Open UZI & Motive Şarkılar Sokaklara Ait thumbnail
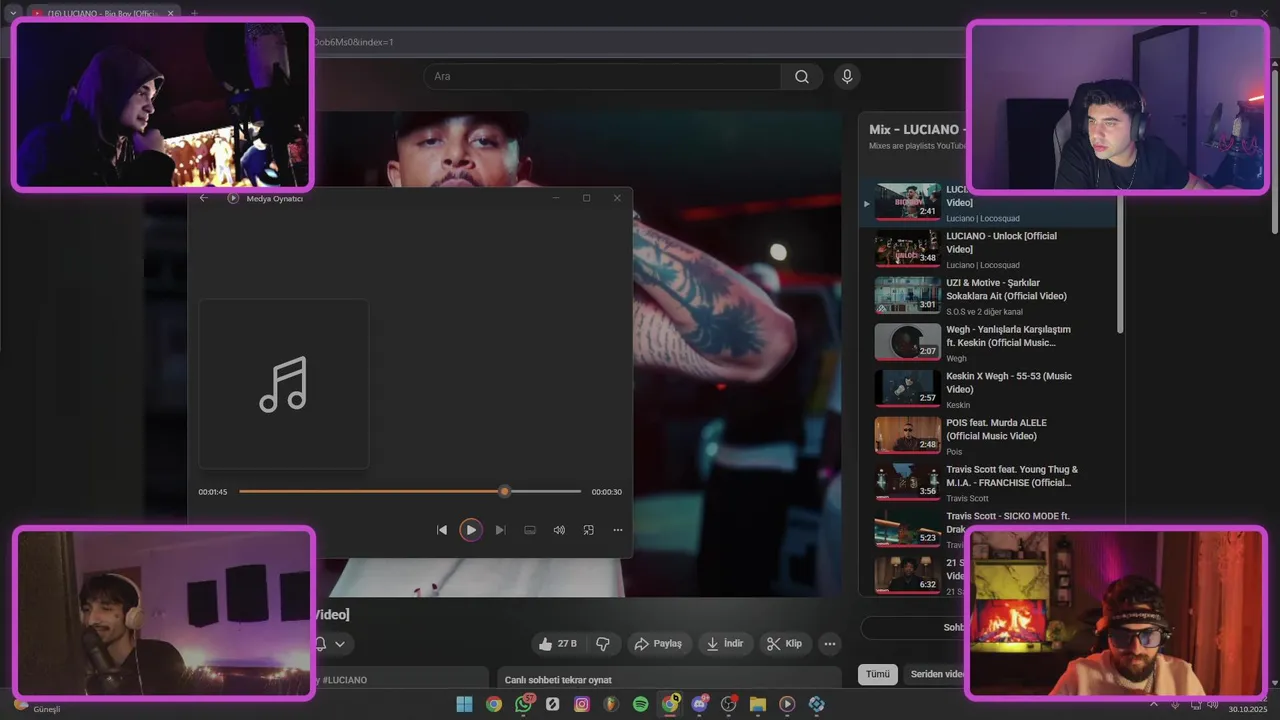This screenshot has width=1280, height=720. 908,295
